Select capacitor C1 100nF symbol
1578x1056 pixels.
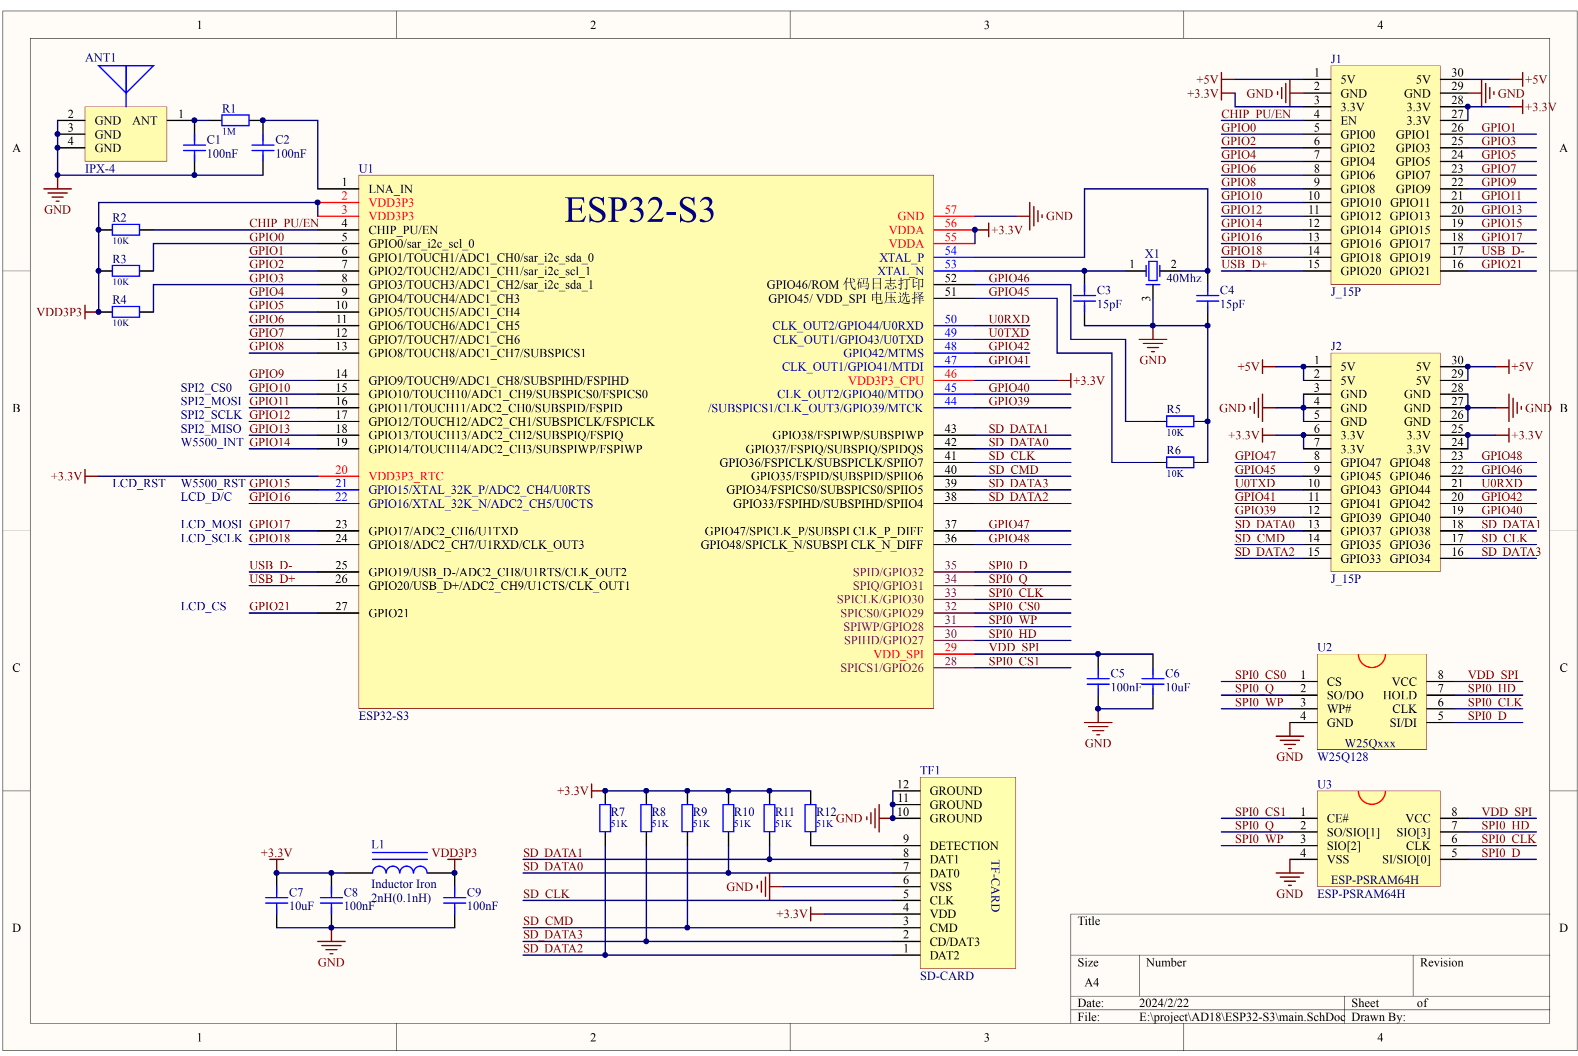click(196, 147)
